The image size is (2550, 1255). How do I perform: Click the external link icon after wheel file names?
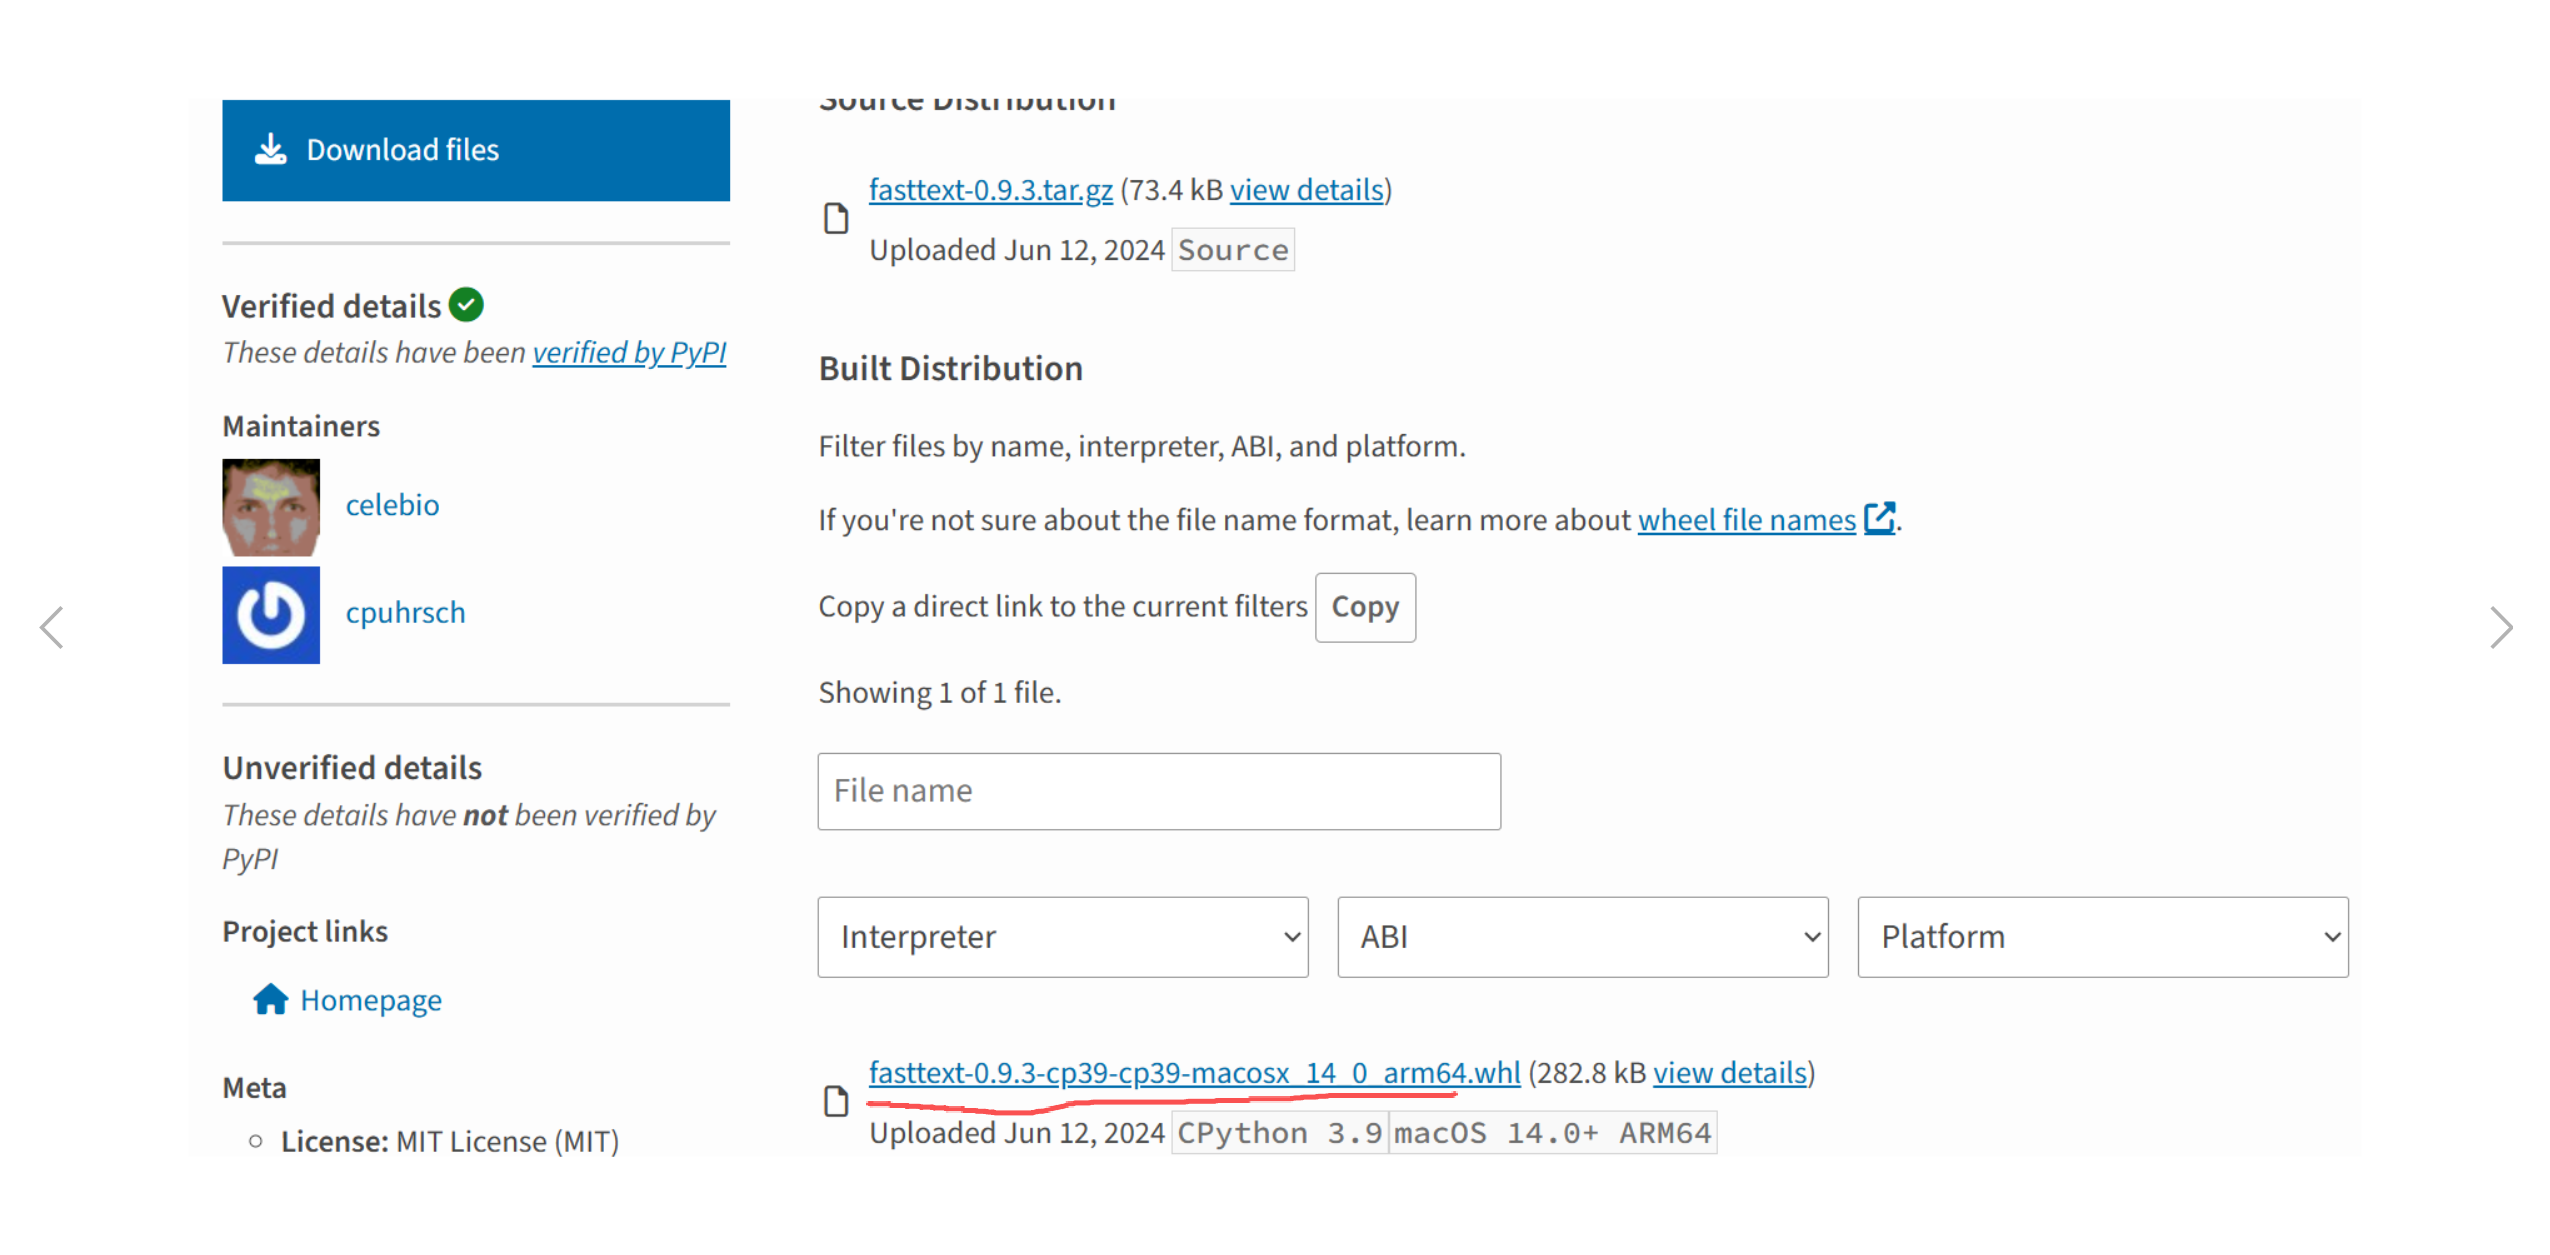(x=1879, y=518)
